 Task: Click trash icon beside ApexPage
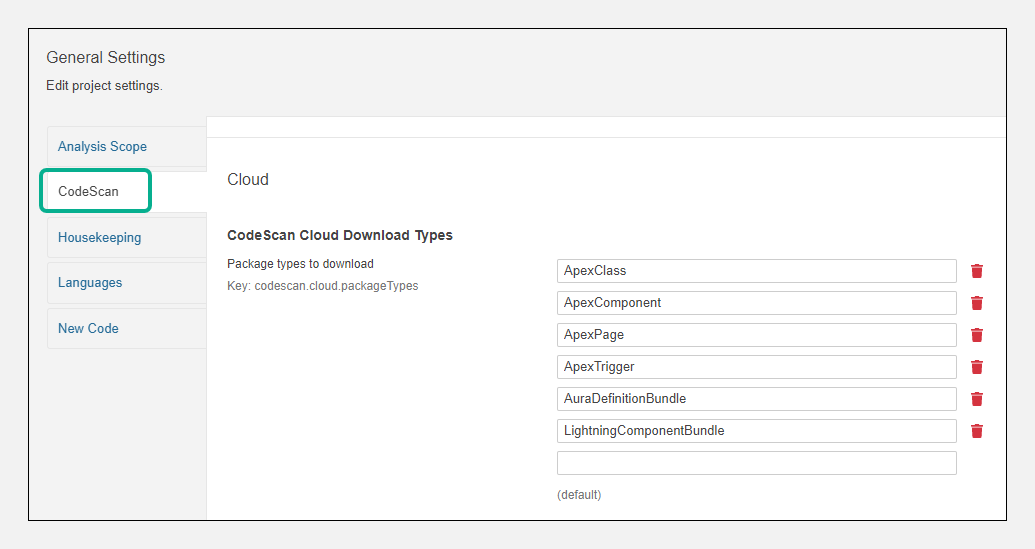click(977, 335)
